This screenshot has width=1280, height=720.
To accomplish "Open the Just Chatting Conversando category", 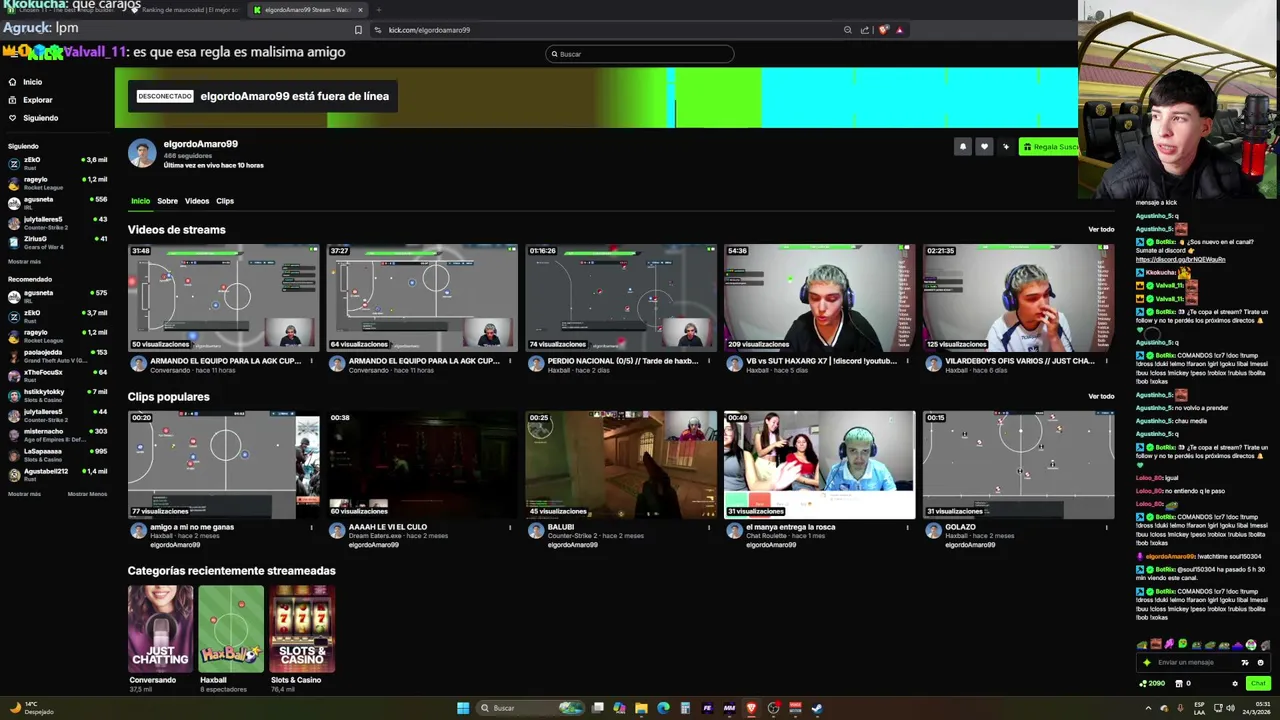I will (x=160, y=629).
